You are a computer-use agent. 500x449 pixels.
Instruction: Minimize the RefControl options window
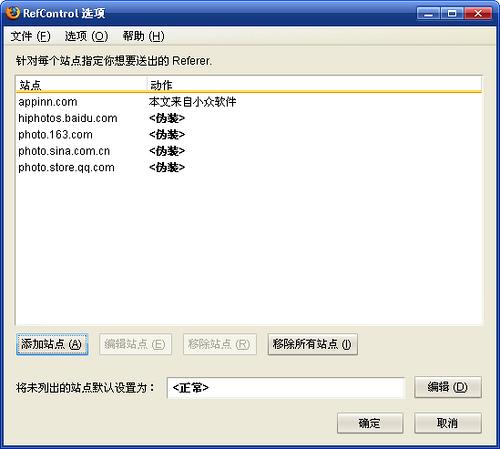coord(428,13)
